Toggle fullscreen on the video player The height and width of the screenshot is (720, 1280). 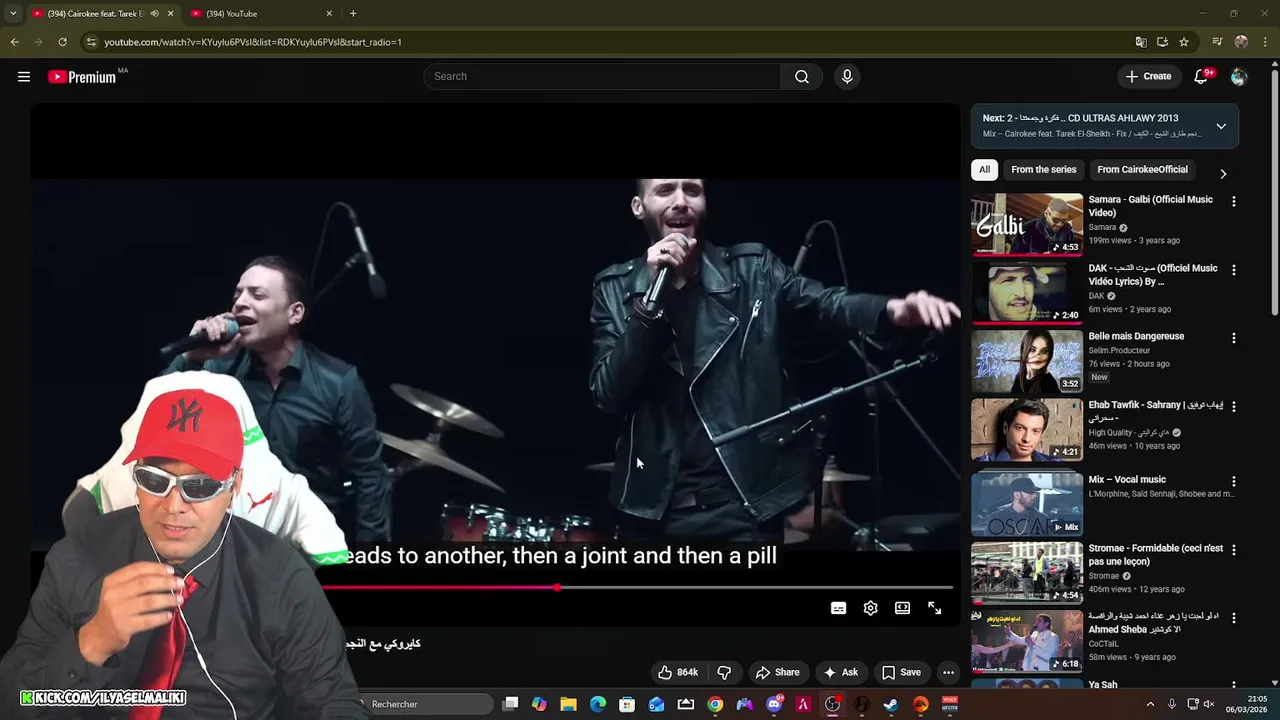pyautogui.click(x=934, y=608)
